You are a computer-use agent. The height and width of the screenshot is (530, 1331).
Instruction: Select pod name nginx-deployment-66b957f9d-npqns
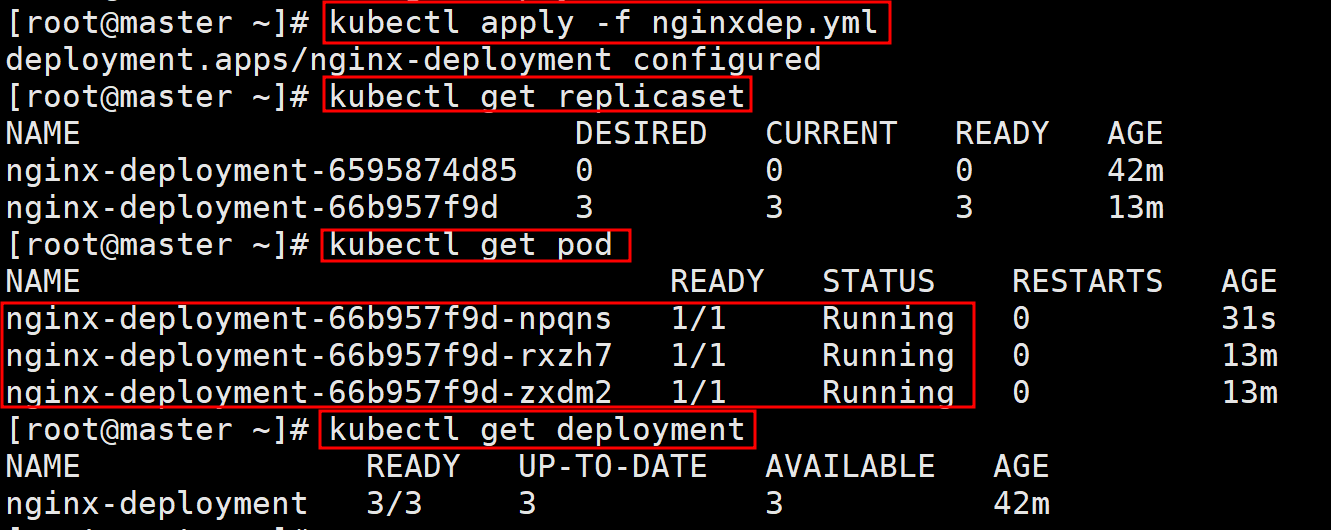(309, 319)
